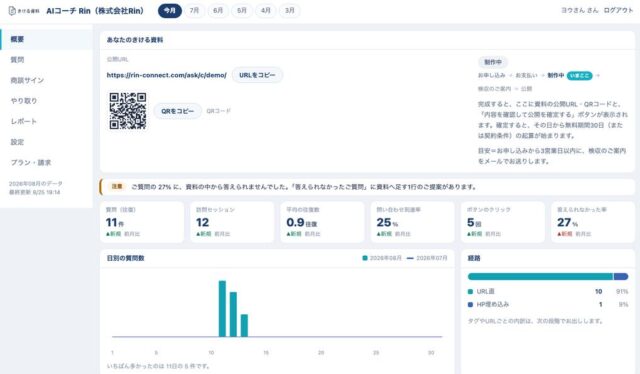Open レポート in the sidebar
640x374 pixels.
pyautogui.click(x=46, y=121)
